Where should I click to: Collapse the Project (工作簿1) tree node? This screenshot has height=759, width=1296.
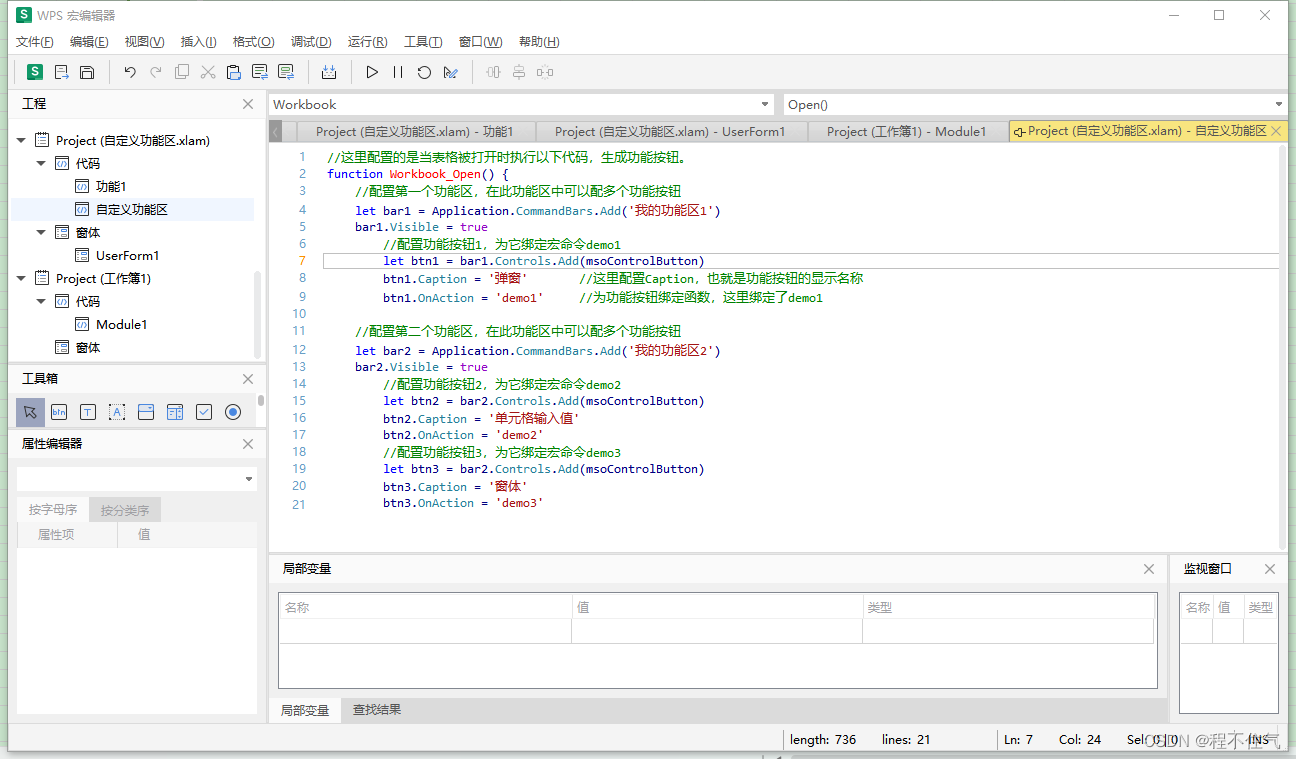tap(22, 278)
